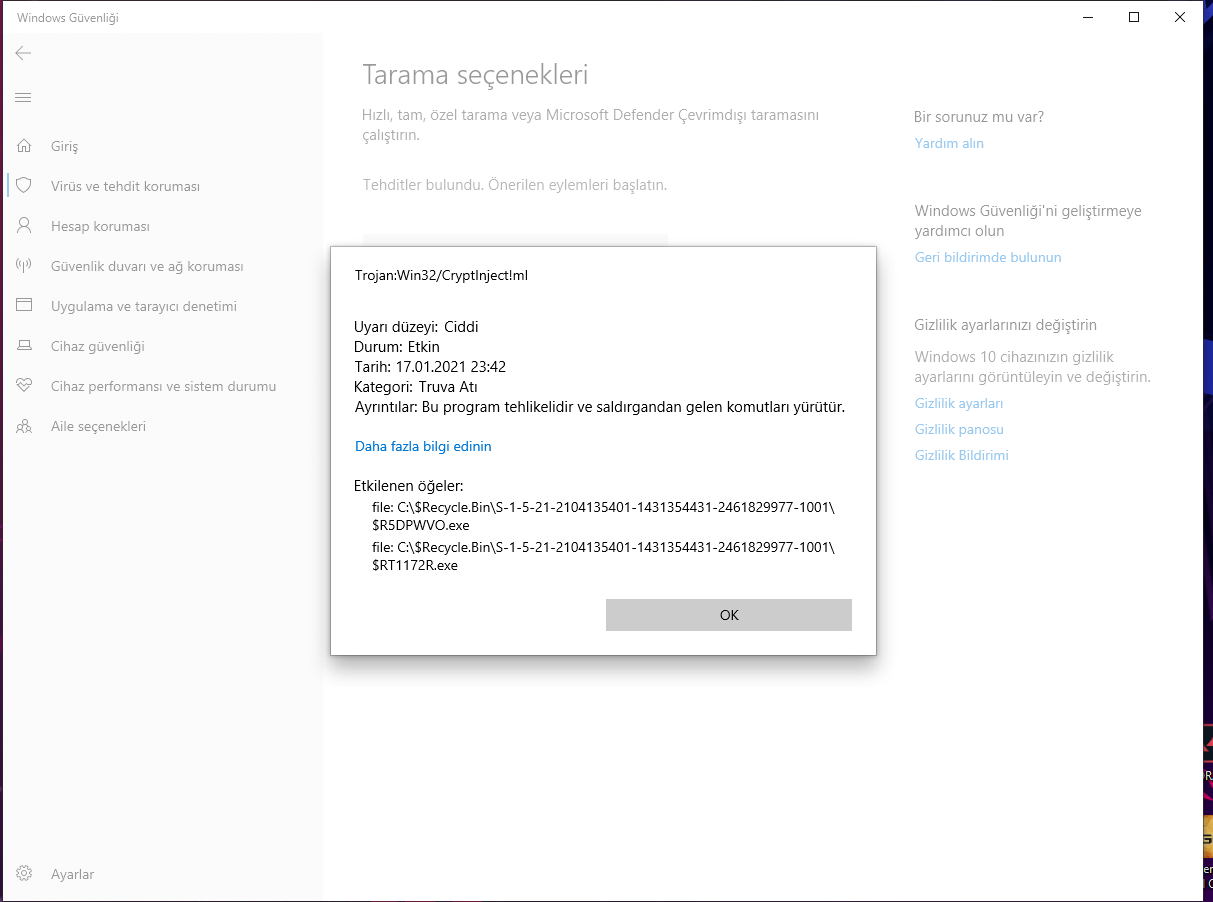1213x902 pixels.
Task: Open the Gizlilik ayarları link
Action: click(959, 403)
